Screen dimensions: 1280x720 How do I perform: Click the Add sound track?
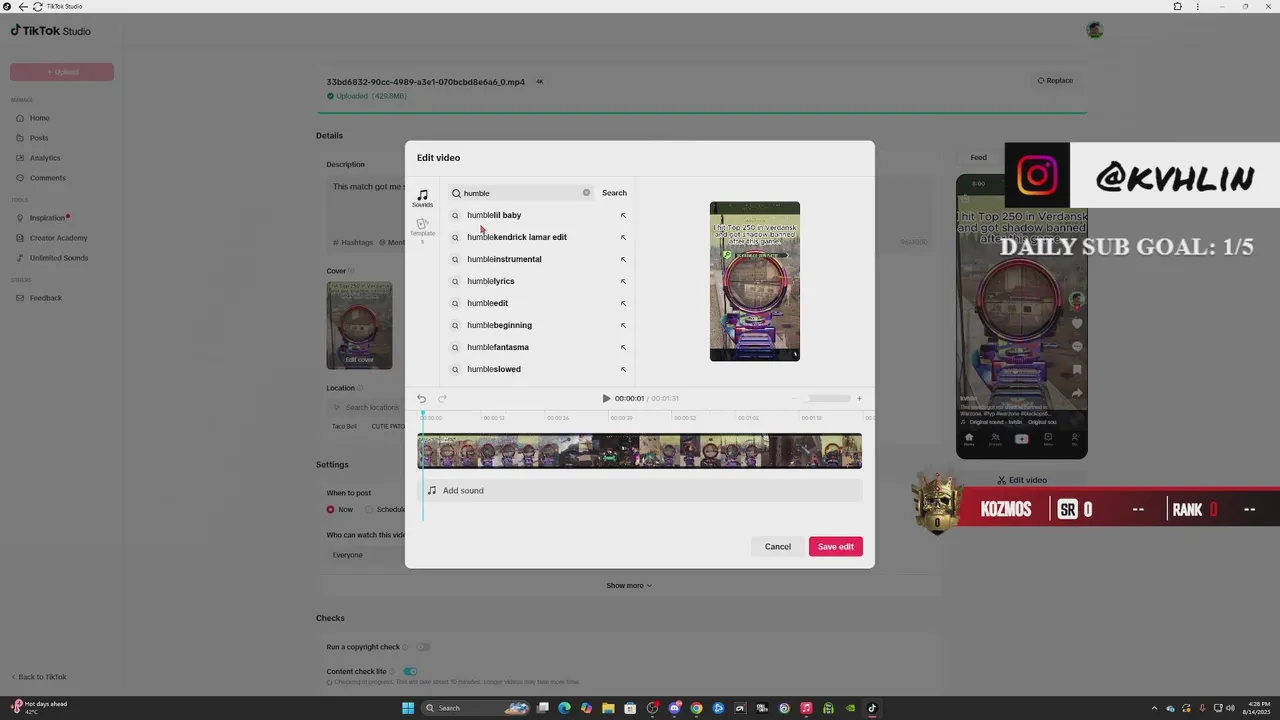(640, 491)
